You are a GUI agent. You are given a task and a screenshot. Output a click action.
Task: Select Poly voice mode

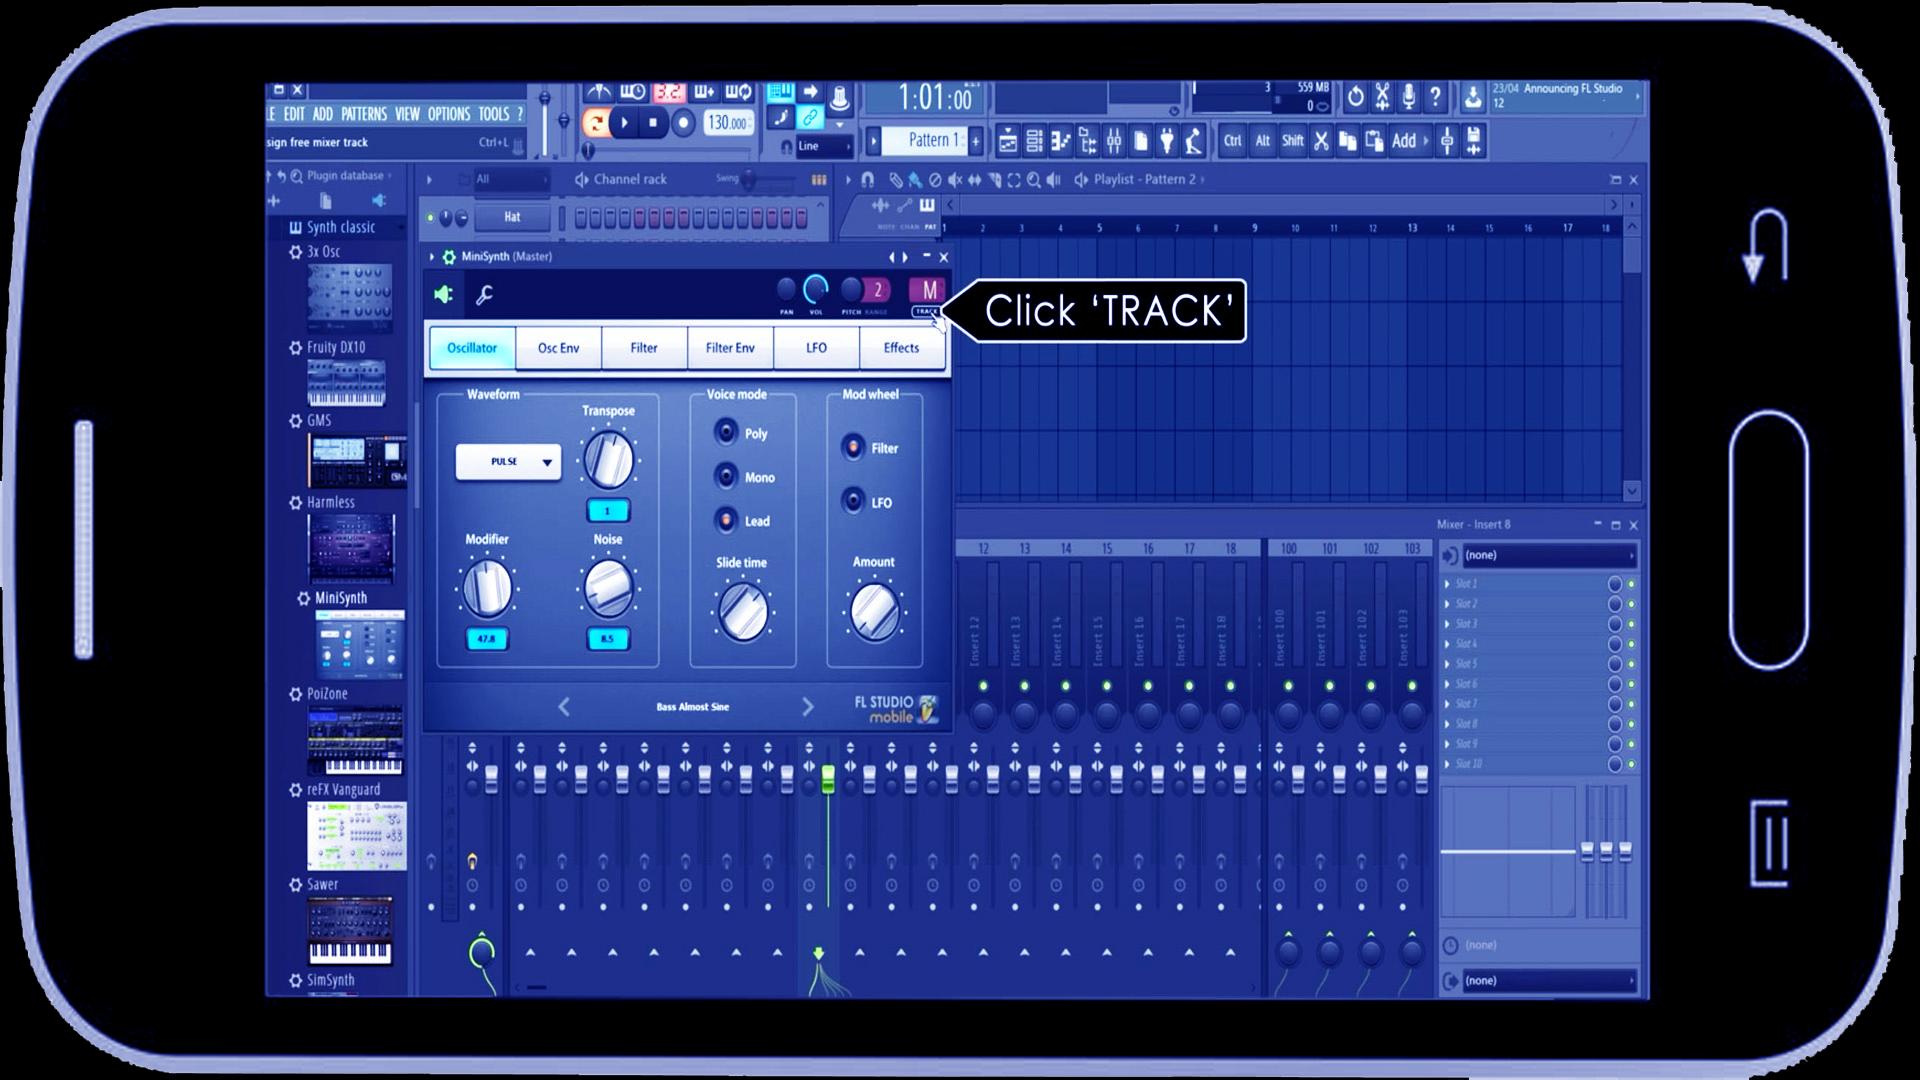pyautogui.click(x=726, y=432)
